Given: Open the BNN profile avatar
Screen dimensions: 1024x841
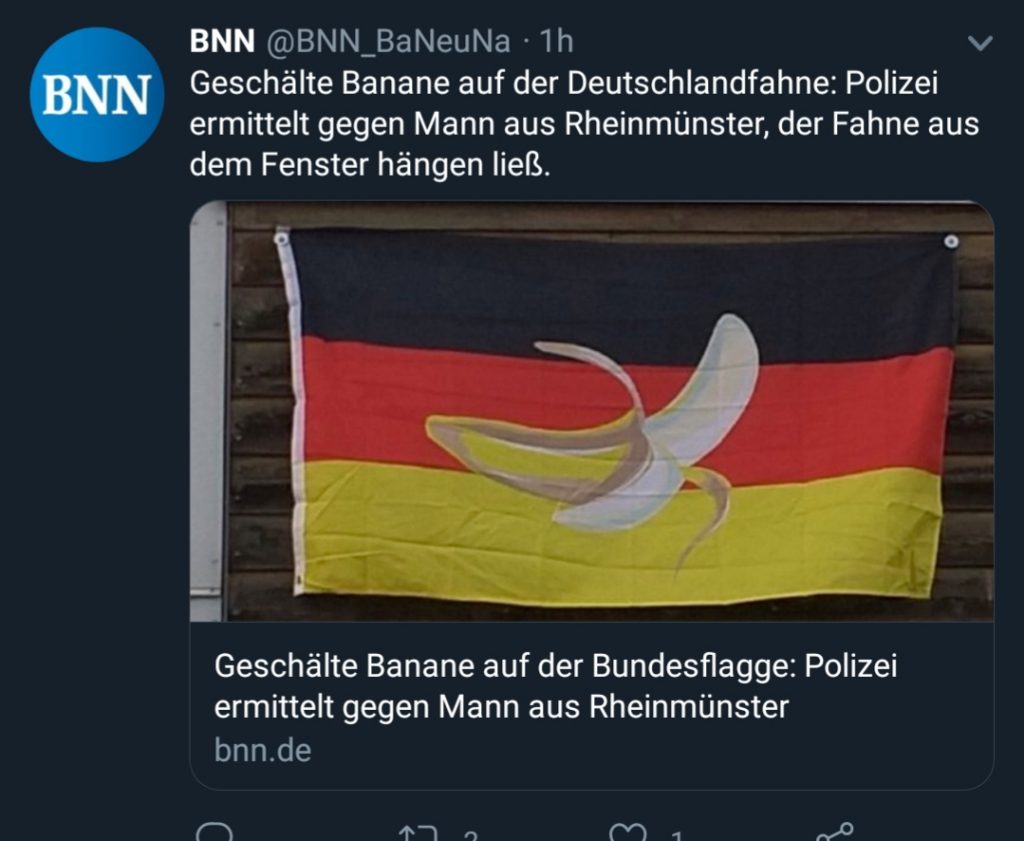Looking at the screenshot, I should click(97, 95).
